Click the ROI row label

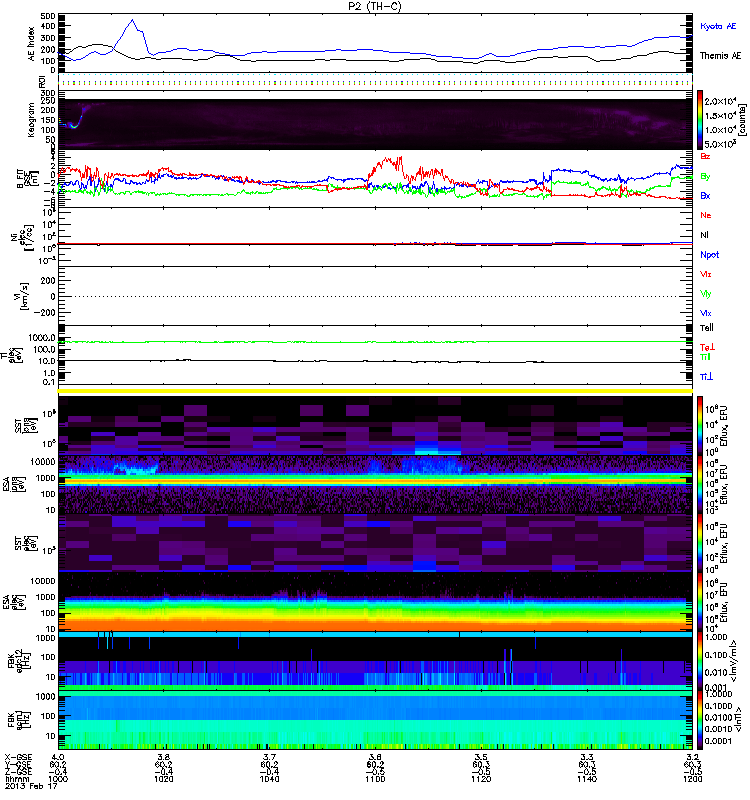coord(42,81)
